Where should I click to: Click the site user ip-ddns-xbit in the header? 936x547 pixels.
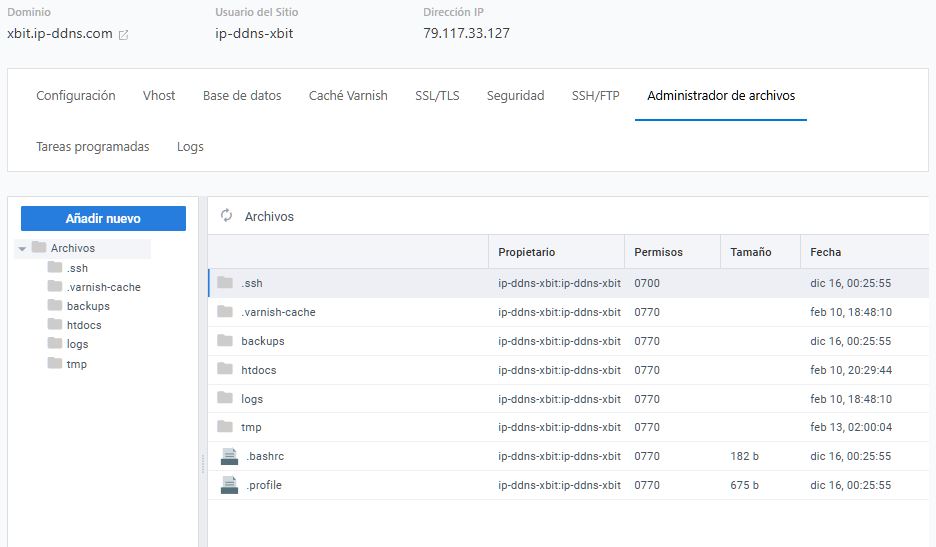tap(254, 33)
